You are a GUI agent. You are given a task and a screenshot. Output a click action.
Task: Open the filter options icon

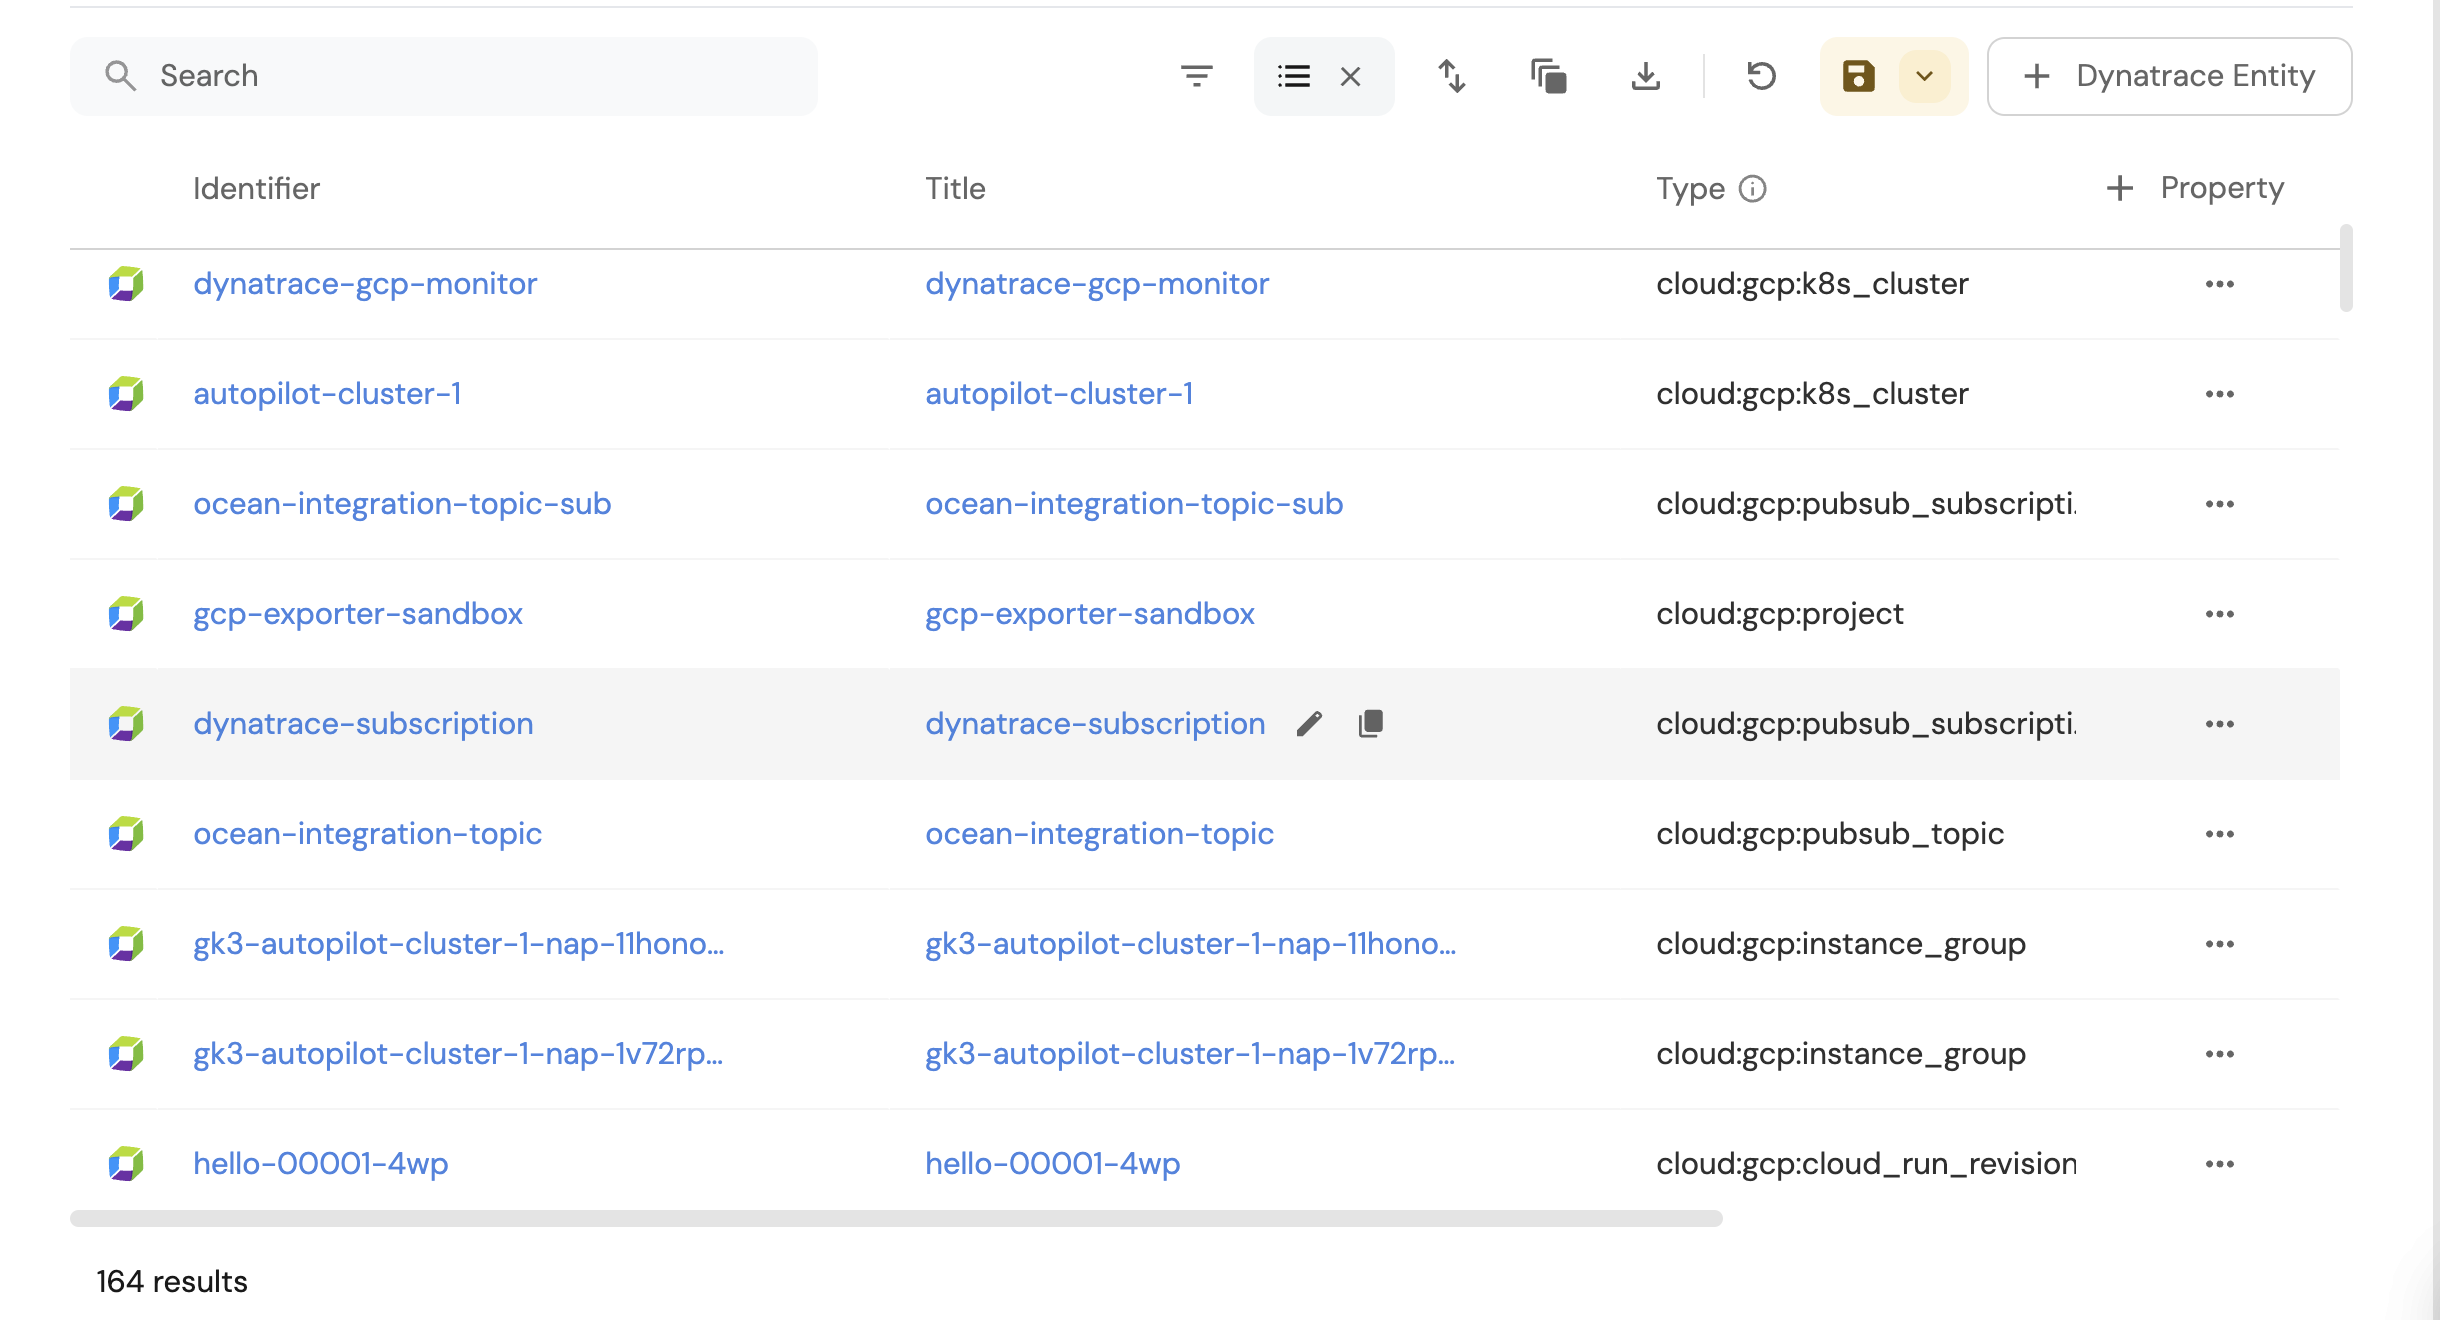tap(1196, 76)
